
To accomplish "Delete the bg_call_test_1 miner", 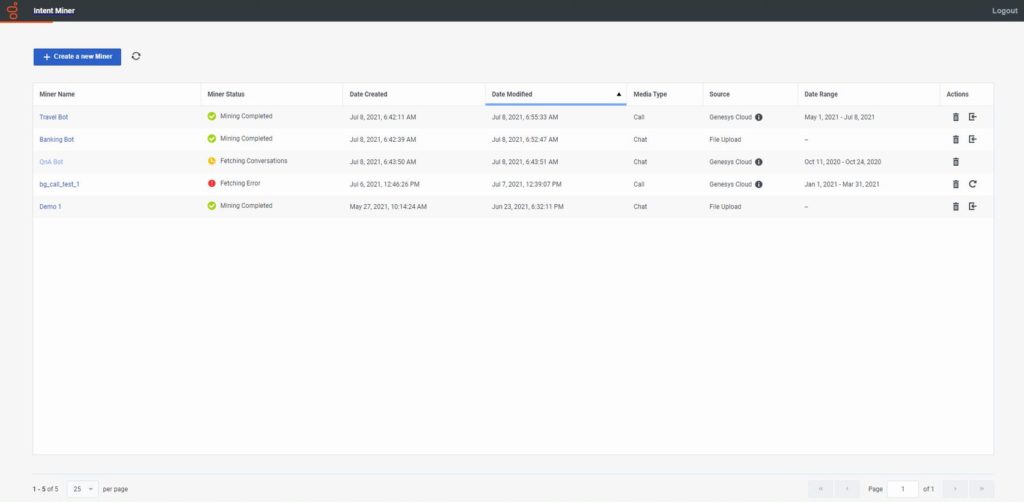I will 955,184.
